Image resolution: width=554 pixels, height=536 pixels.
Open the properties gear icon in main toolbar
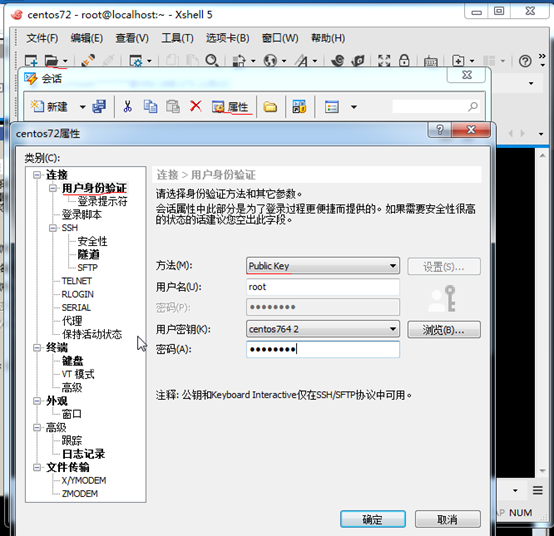click(x=136, y=60)
